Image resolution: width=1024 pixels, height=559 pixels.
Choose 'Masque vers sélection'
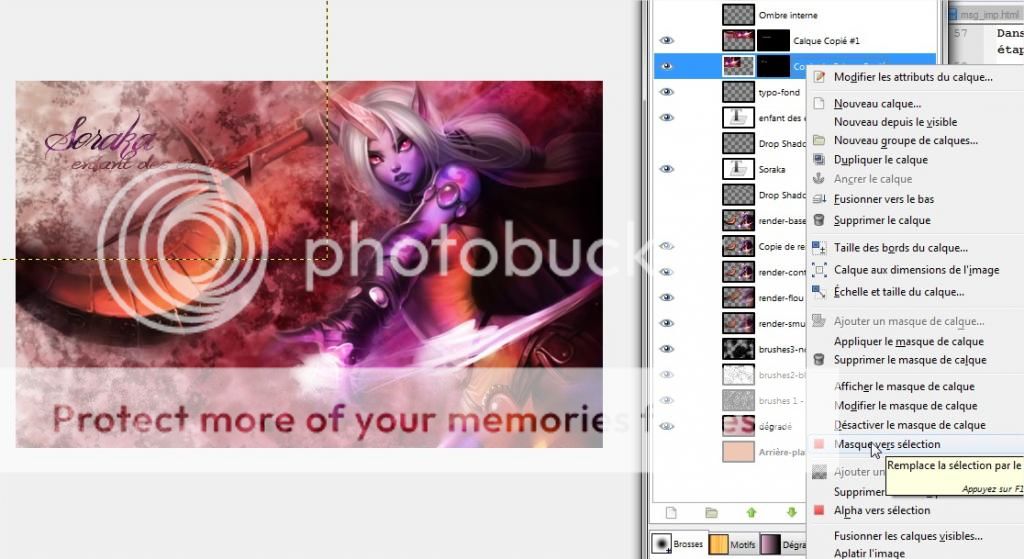(x=887, y=444)
